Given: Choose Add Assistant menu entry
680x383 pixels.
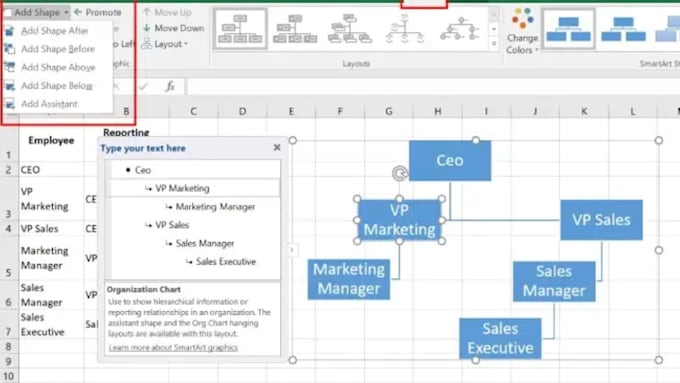Looking at the screenshot, I should tap(49, 104).
